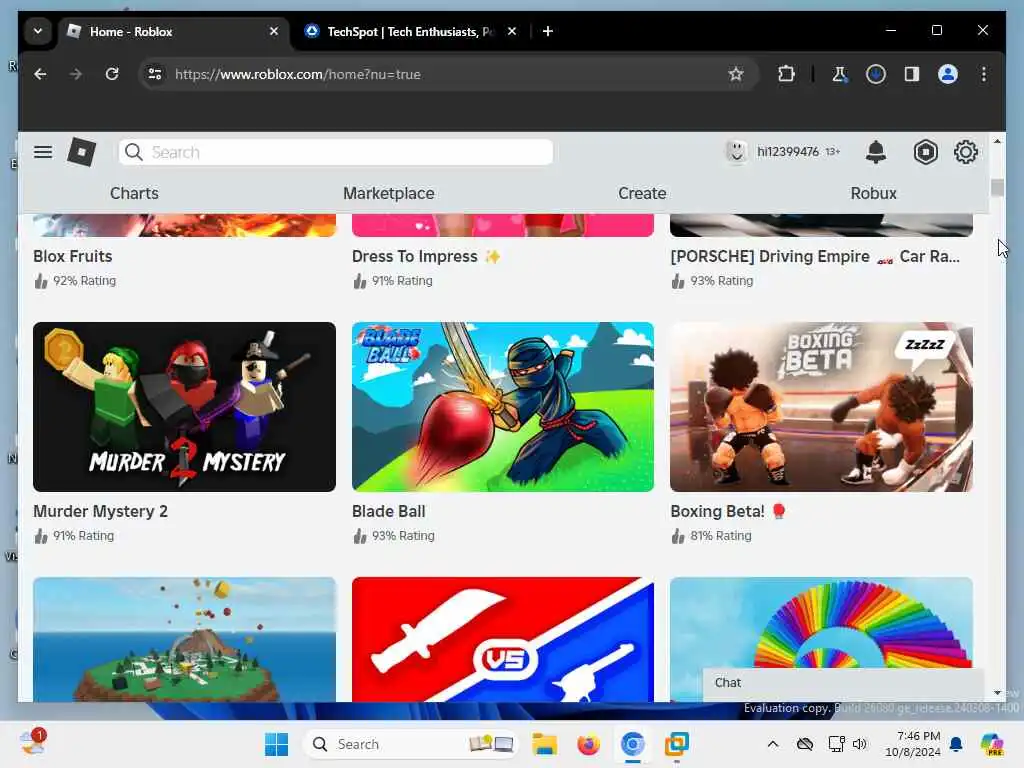
Task: Go back in browser history
Action: click(x=40, y=74)
